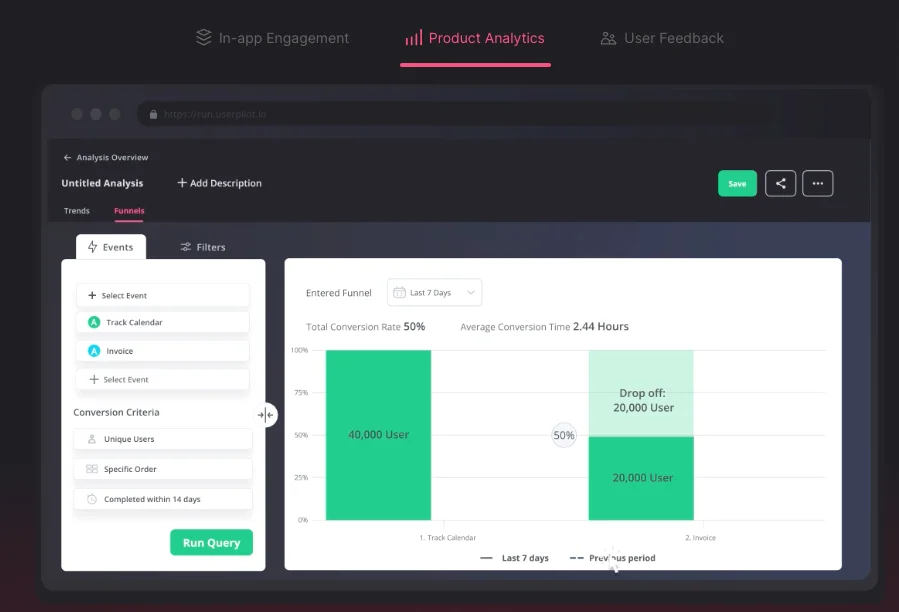The height and width of the screenshot is (612, 899).
Task: Switch to the User Feedback tab
Action: [x=662, y=38]
